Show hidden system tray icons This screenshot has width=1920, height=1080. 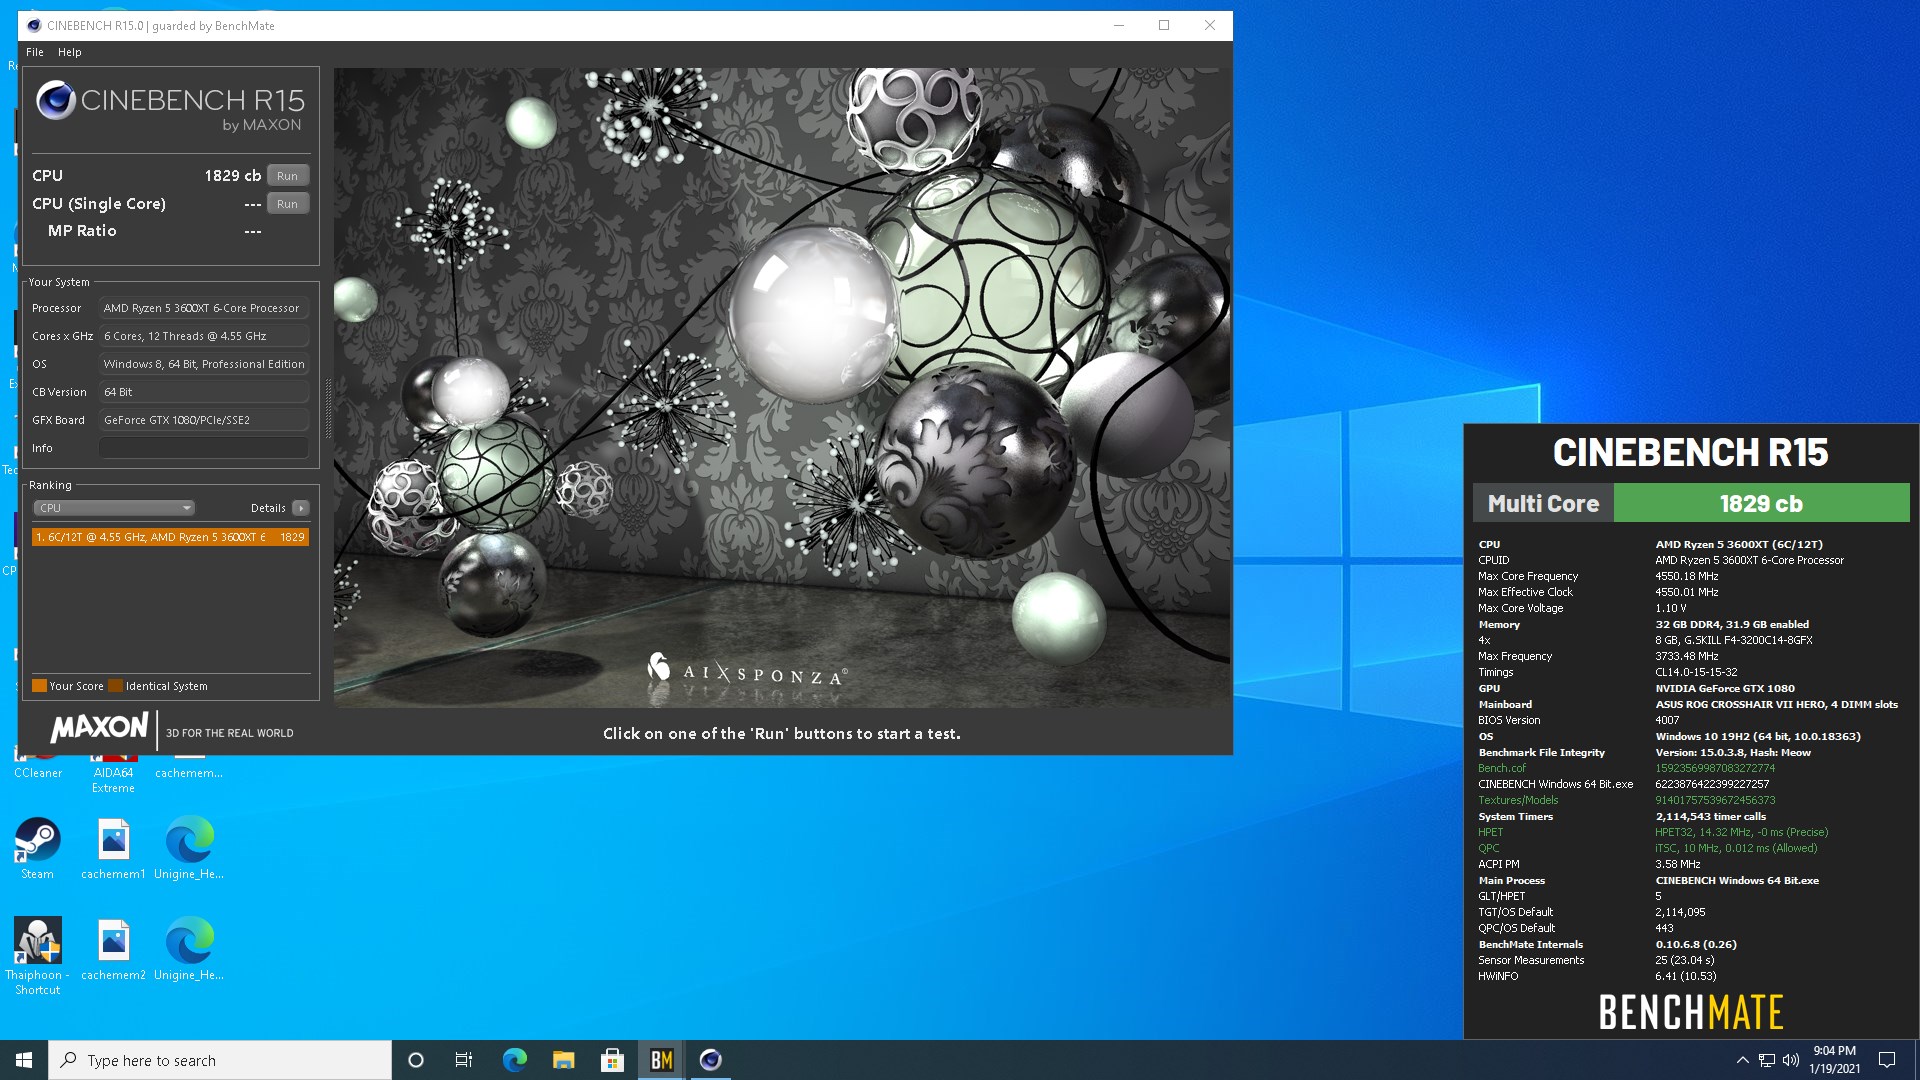(1742, 1060)
